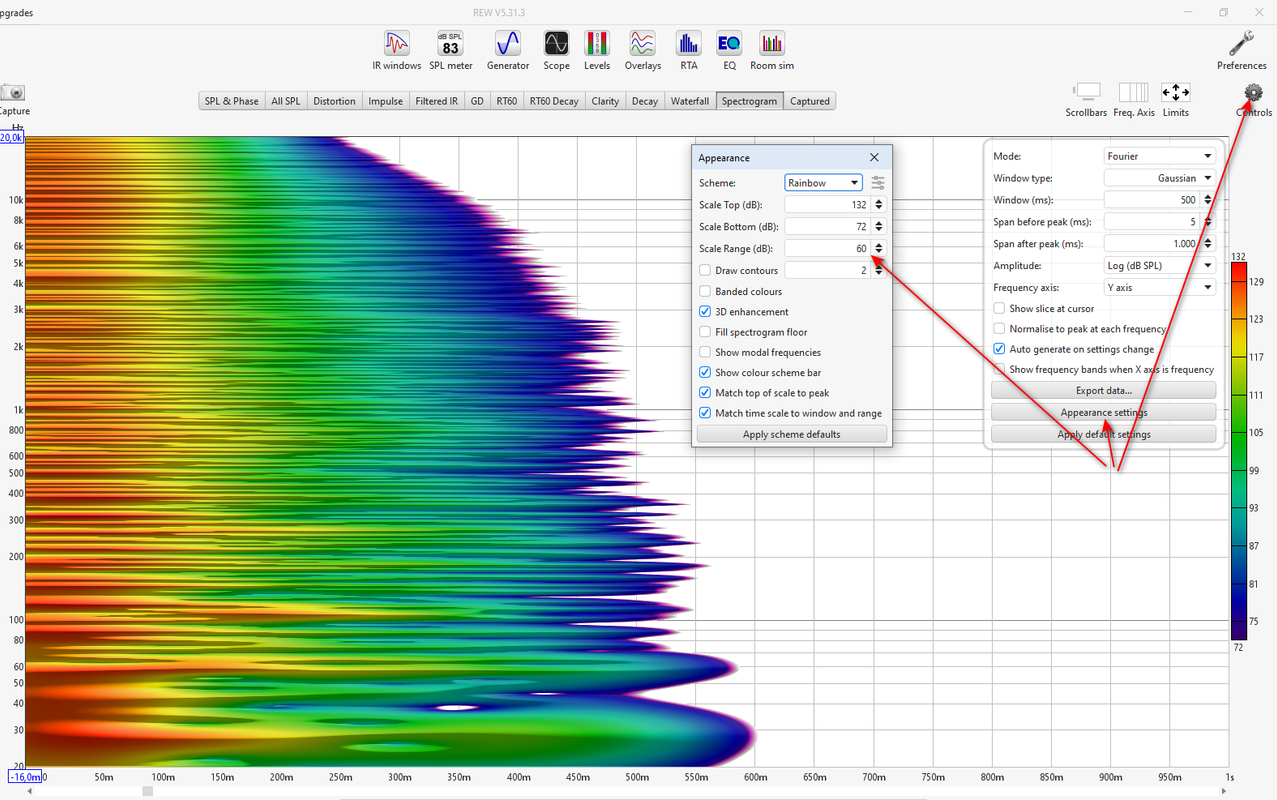Open the Mode Fourier dropdown
The width and height of the screenshot is (1277, 800).
(x=1160, y=156)
